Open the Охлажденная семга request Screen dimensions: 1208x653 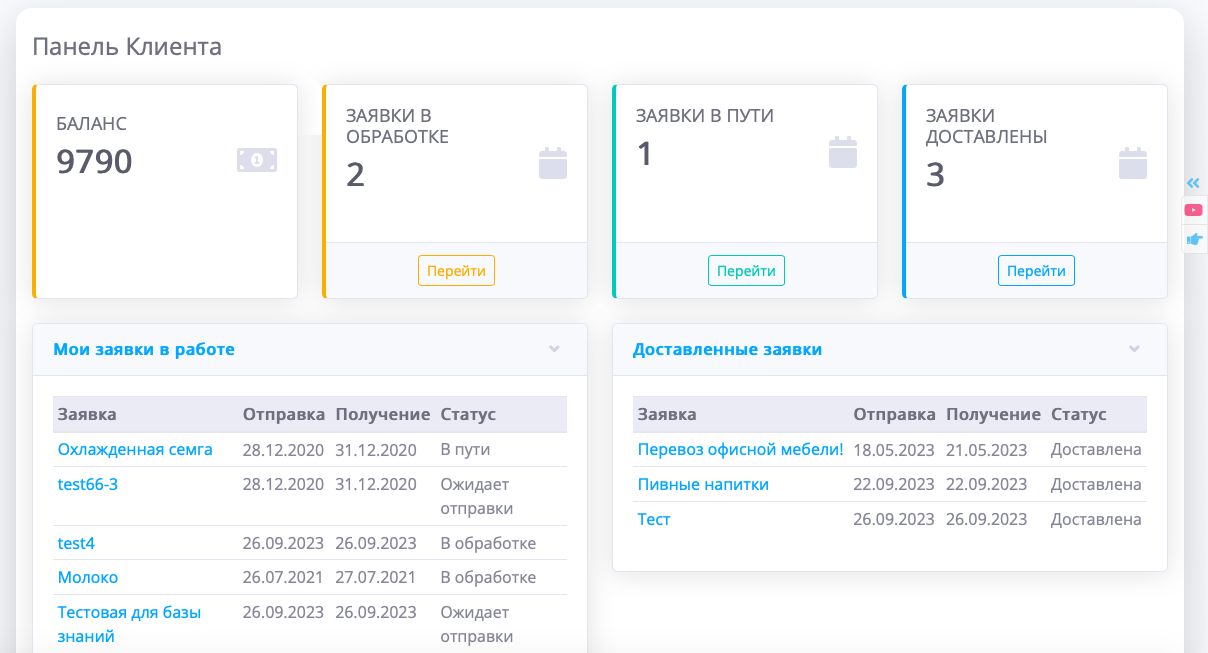tap(135, 450)
